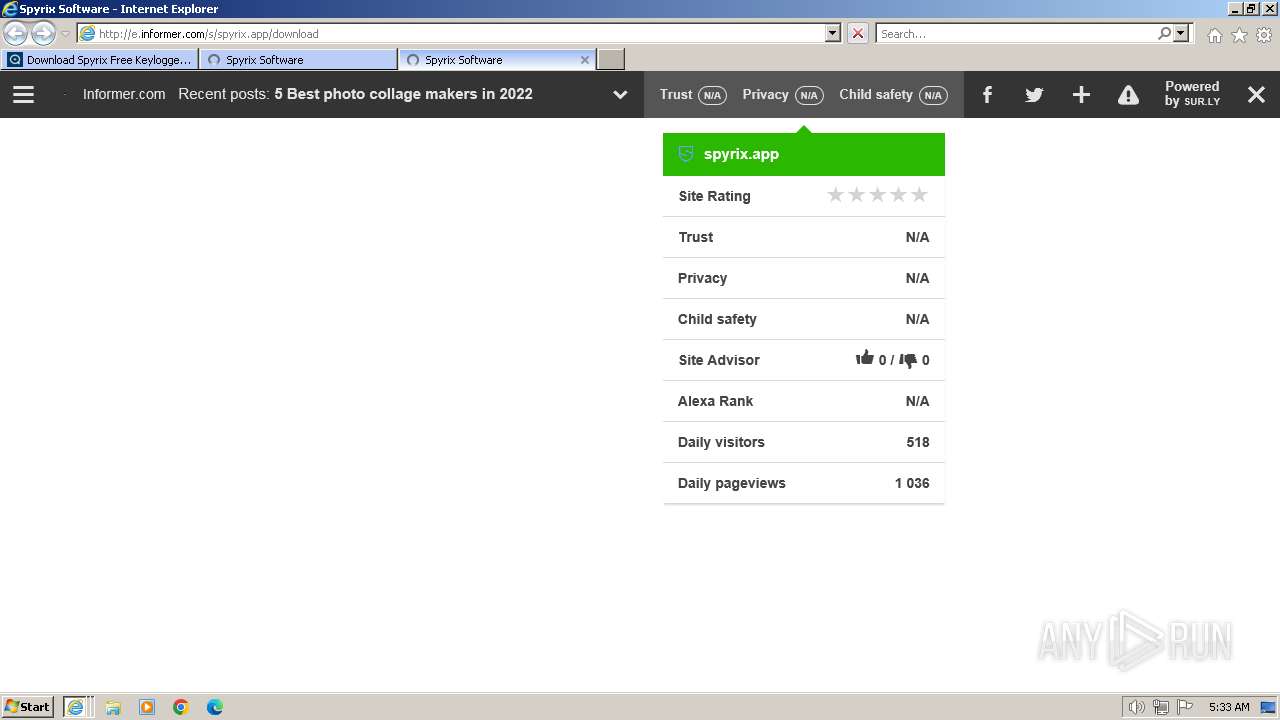The width and height of the screenshot is (1280, 720).
Task: Close the active Spyrix Software tab
Action: (585, 60)
